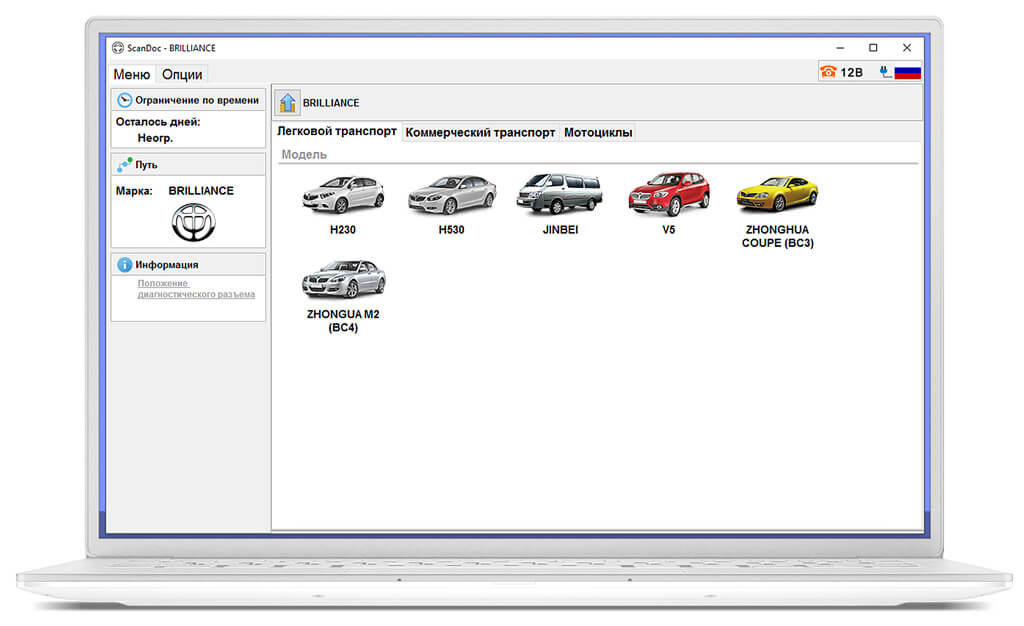Image resolution: width=1024 pixels, height=626 pixels.
Task: Click the 12B voltage indicator
Action: [x=851, y=72]
